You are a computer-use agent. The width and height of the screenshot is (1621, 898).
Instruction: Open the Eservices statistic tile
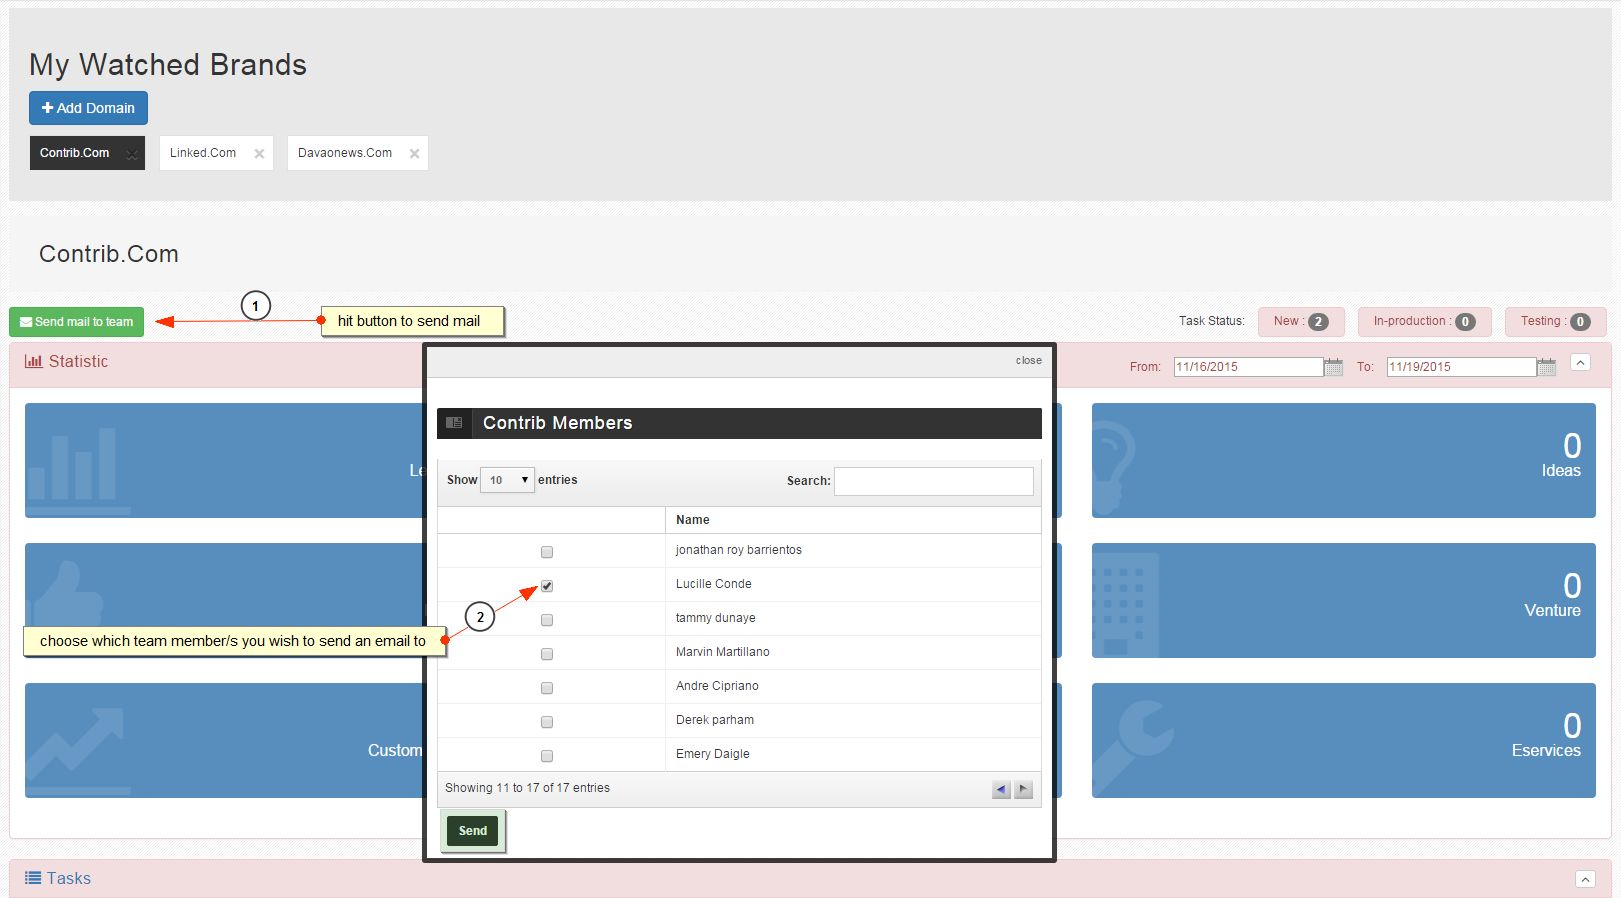1343,740
